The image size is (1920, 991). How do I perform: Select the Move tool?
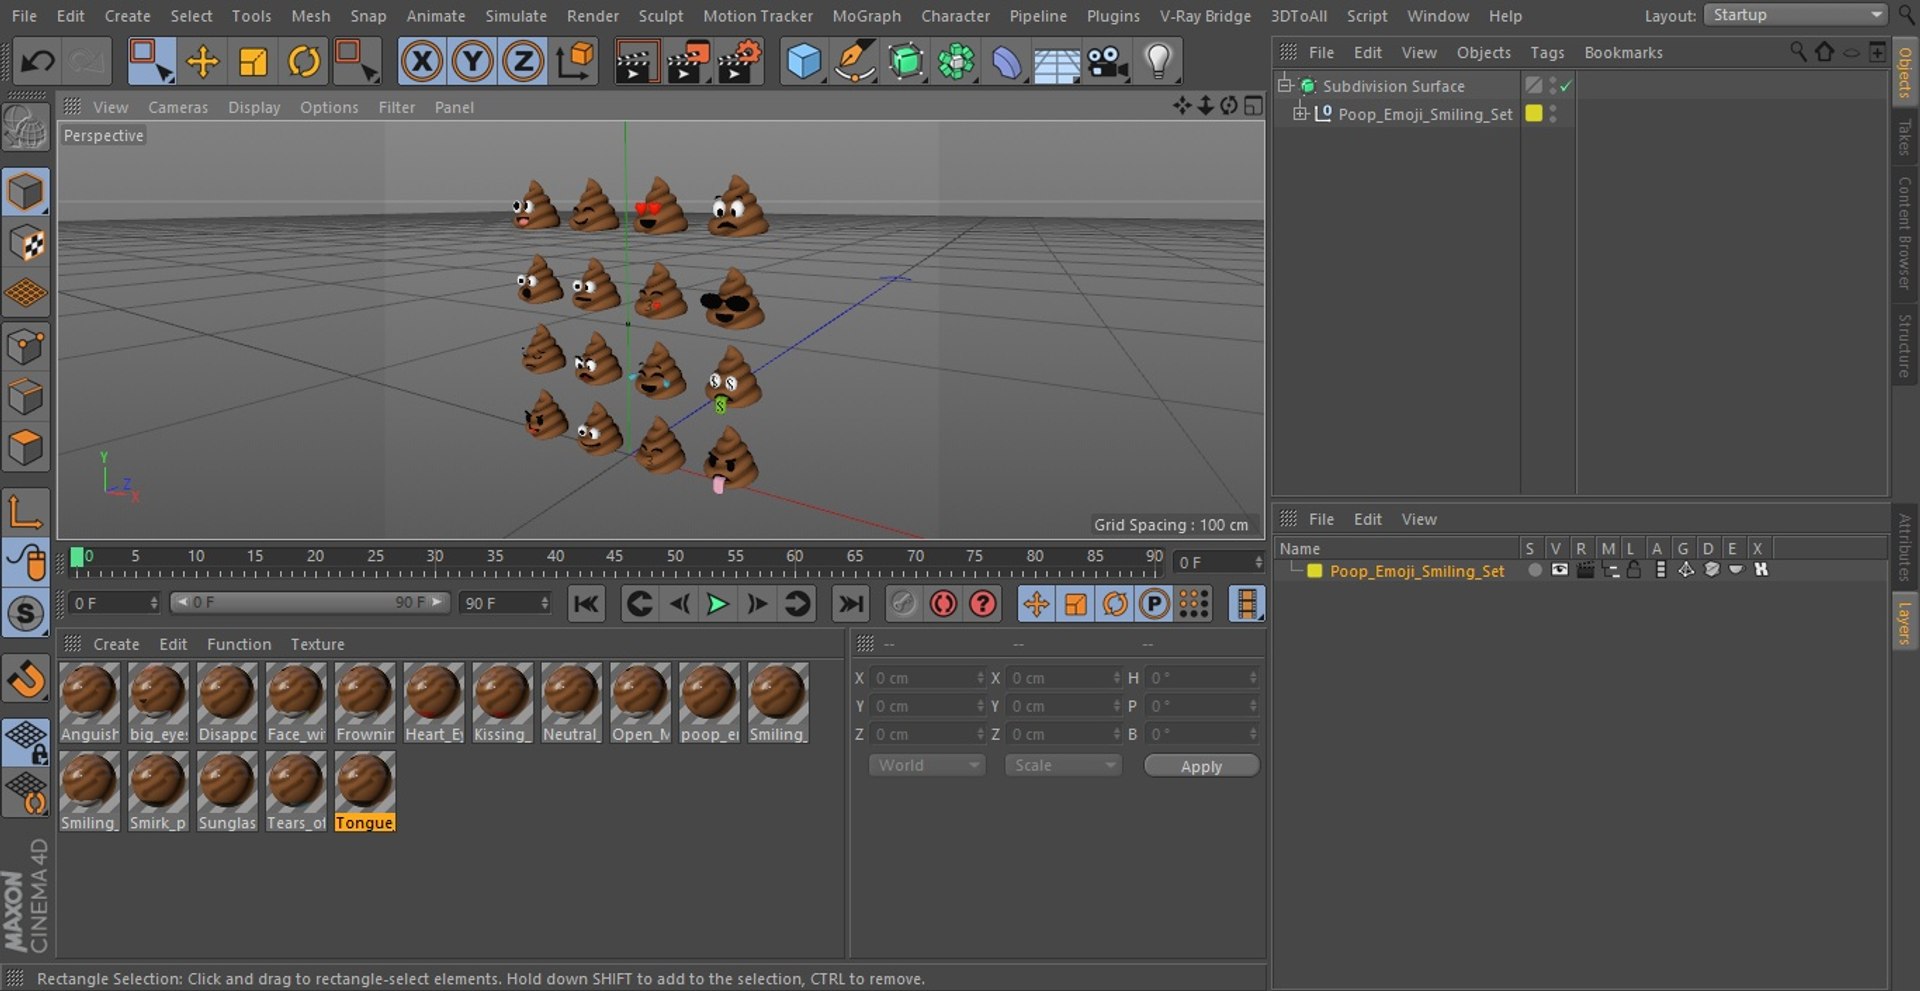point(202,62)
